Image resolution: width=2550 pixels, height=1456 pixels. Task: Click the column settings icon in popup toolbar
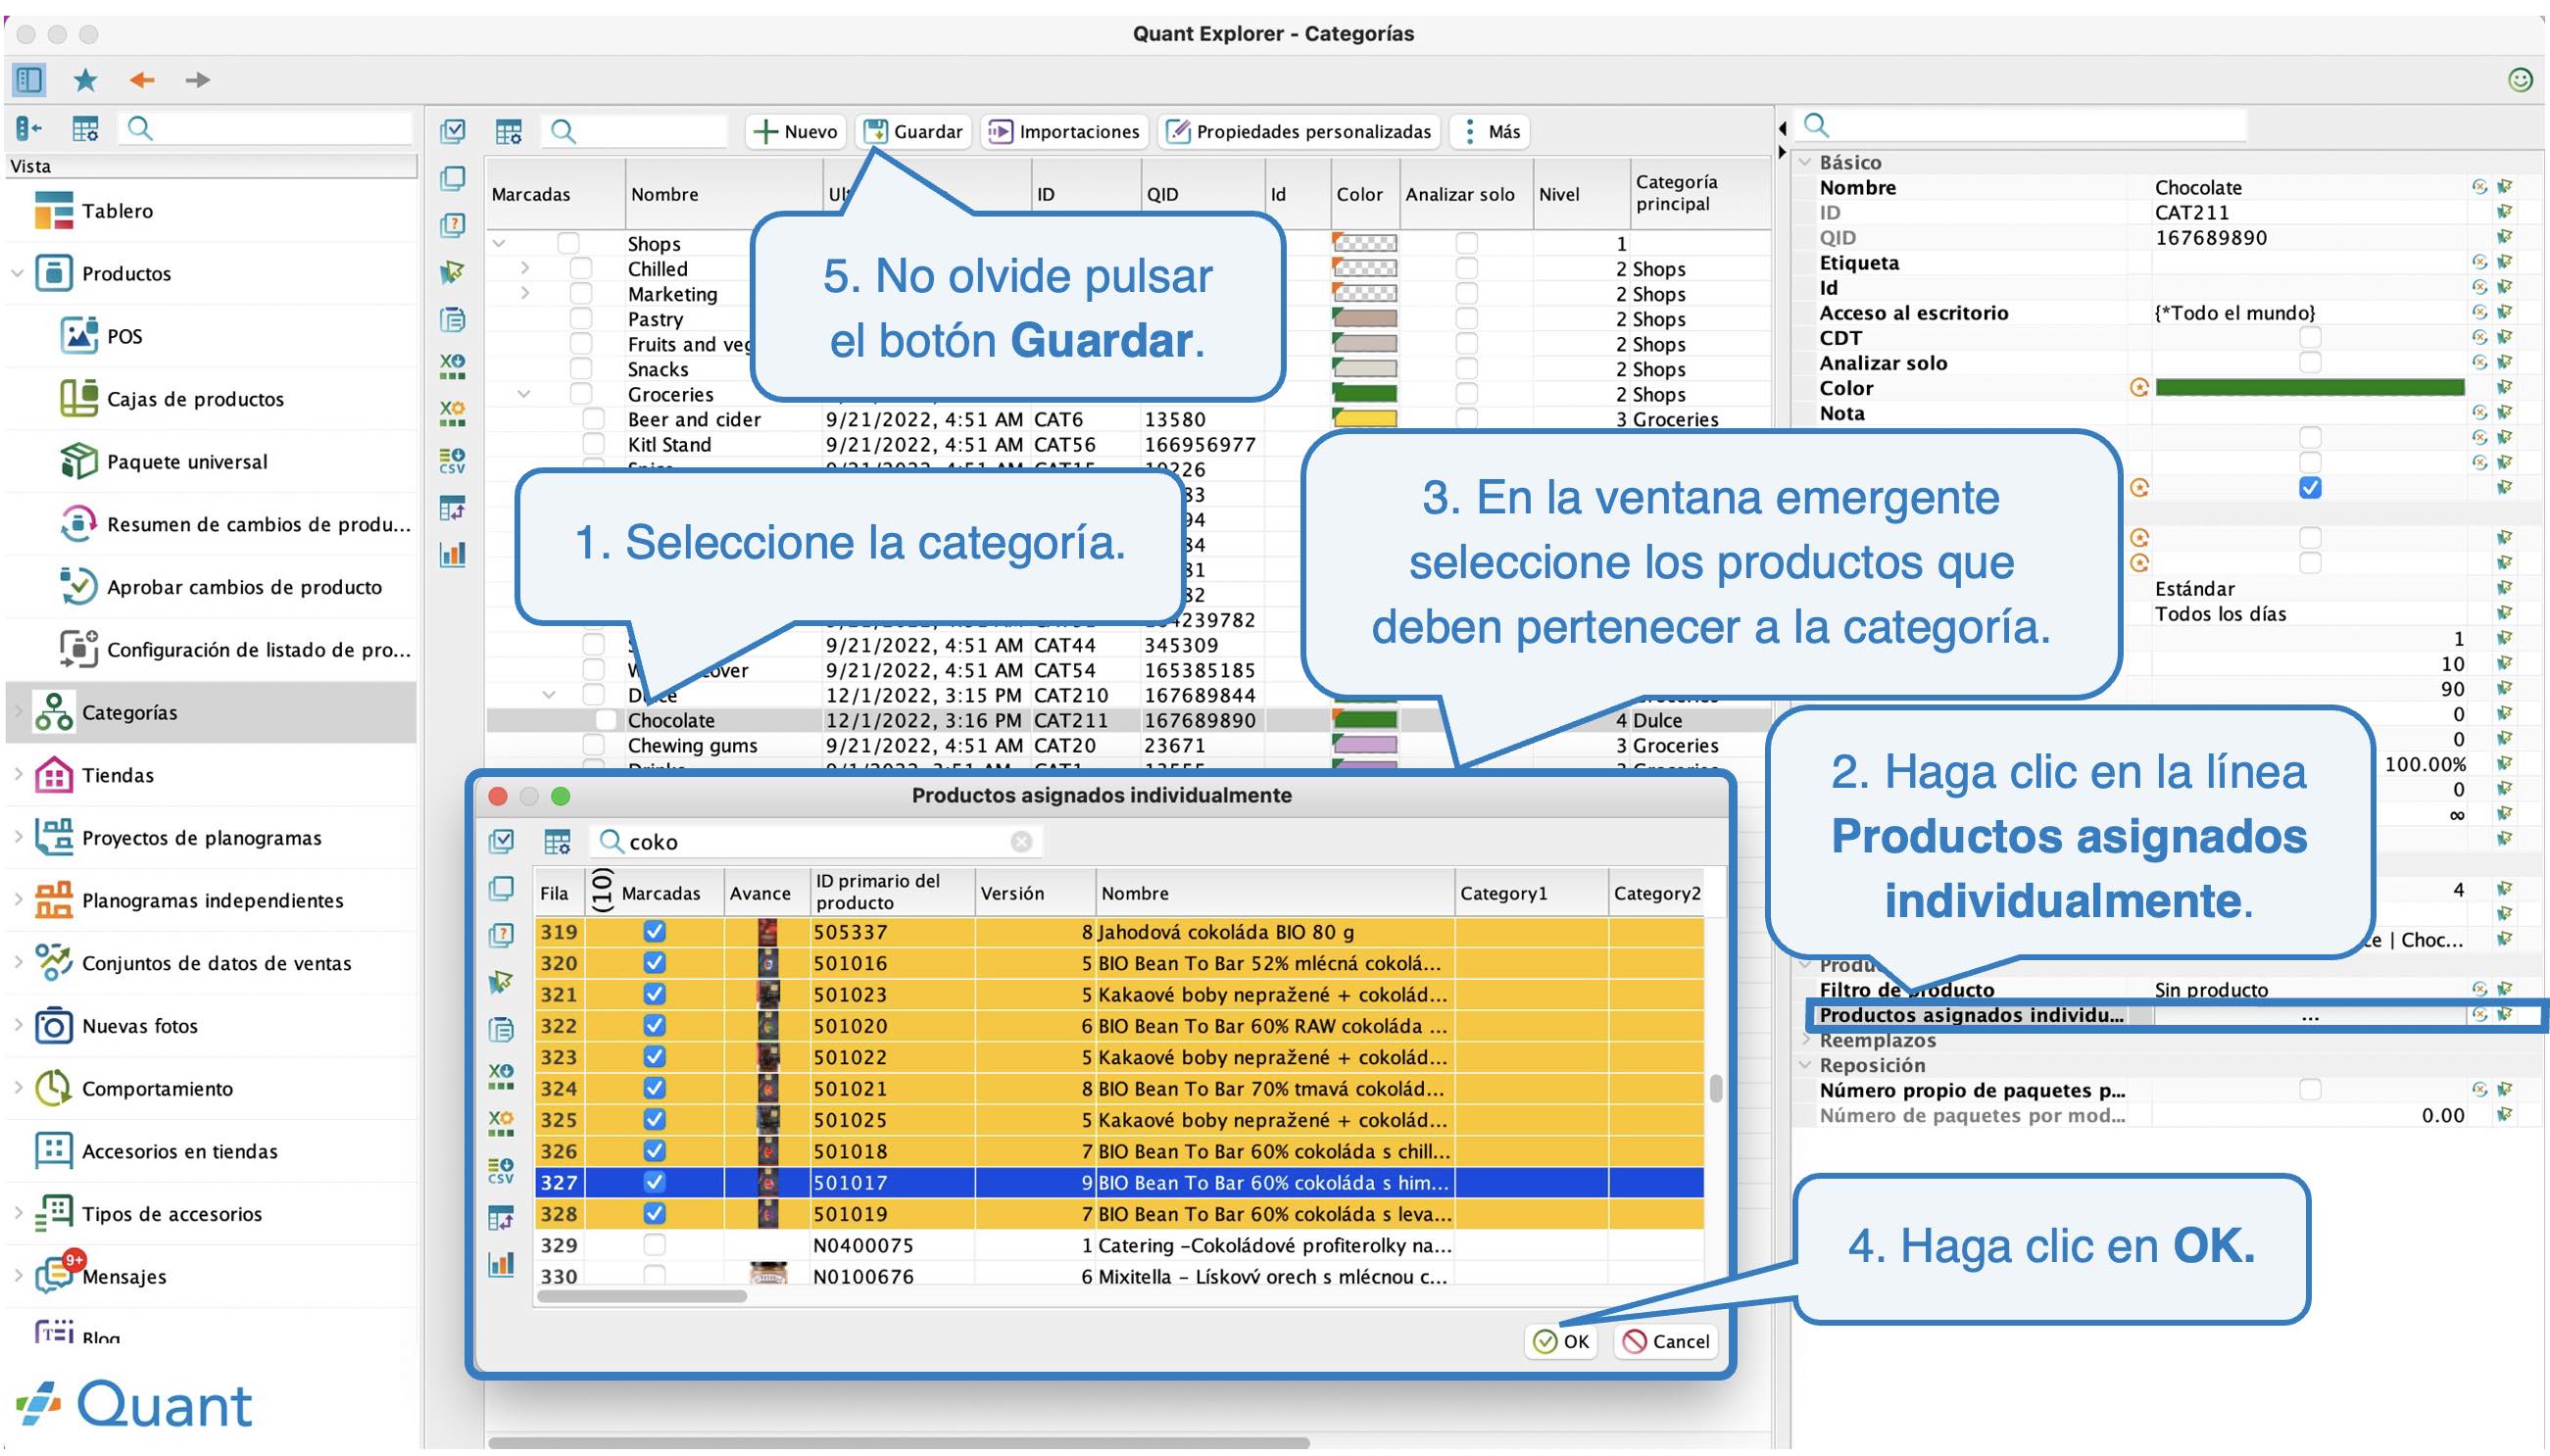(557, 841)
